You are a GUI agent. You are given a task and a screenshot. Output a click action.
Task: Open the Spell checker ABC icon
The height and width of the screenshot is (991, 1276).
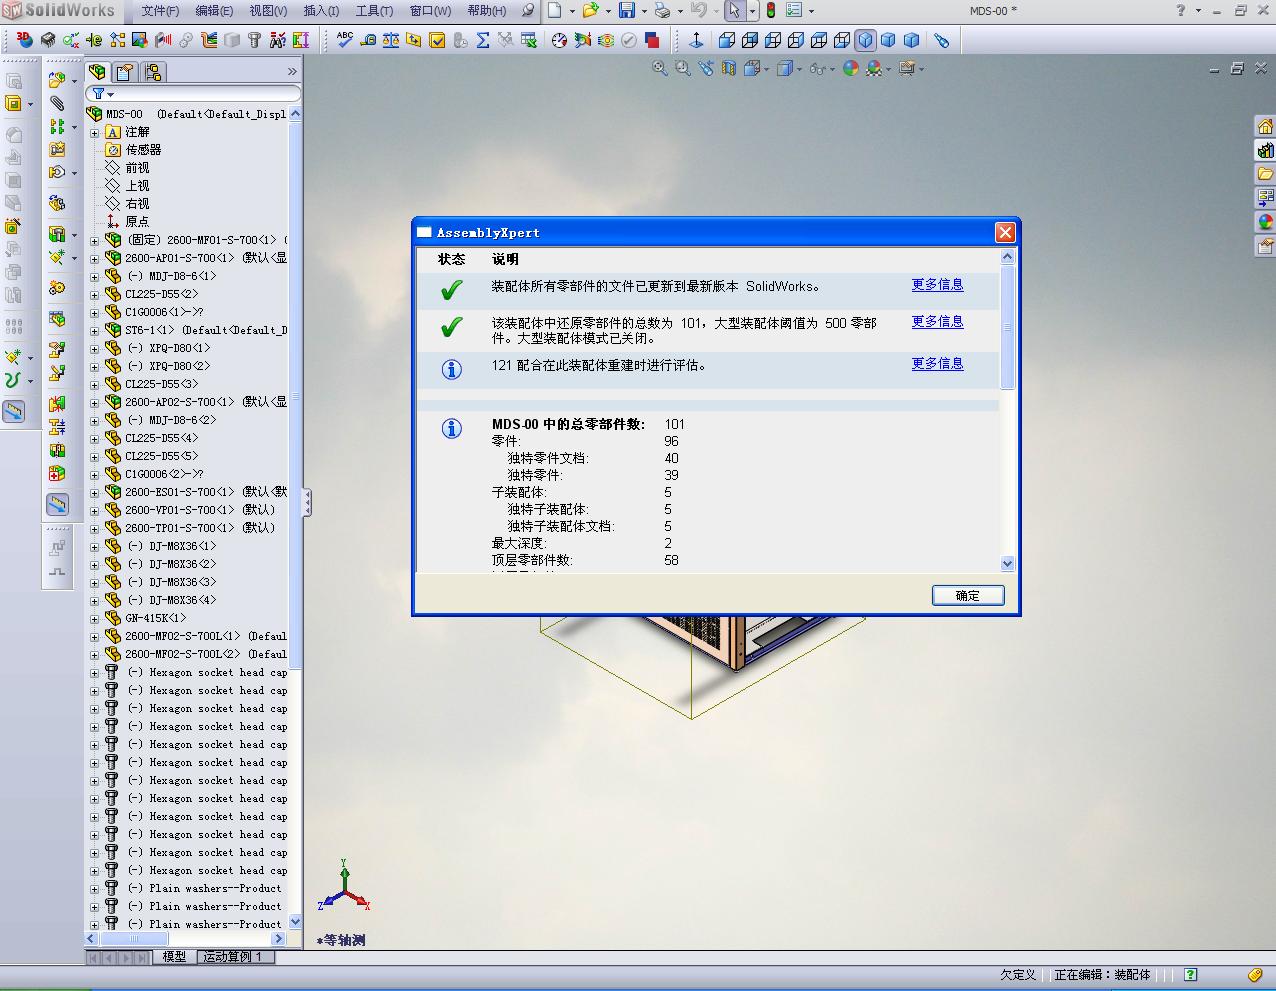pyautogui.click(x=345, y=40)
